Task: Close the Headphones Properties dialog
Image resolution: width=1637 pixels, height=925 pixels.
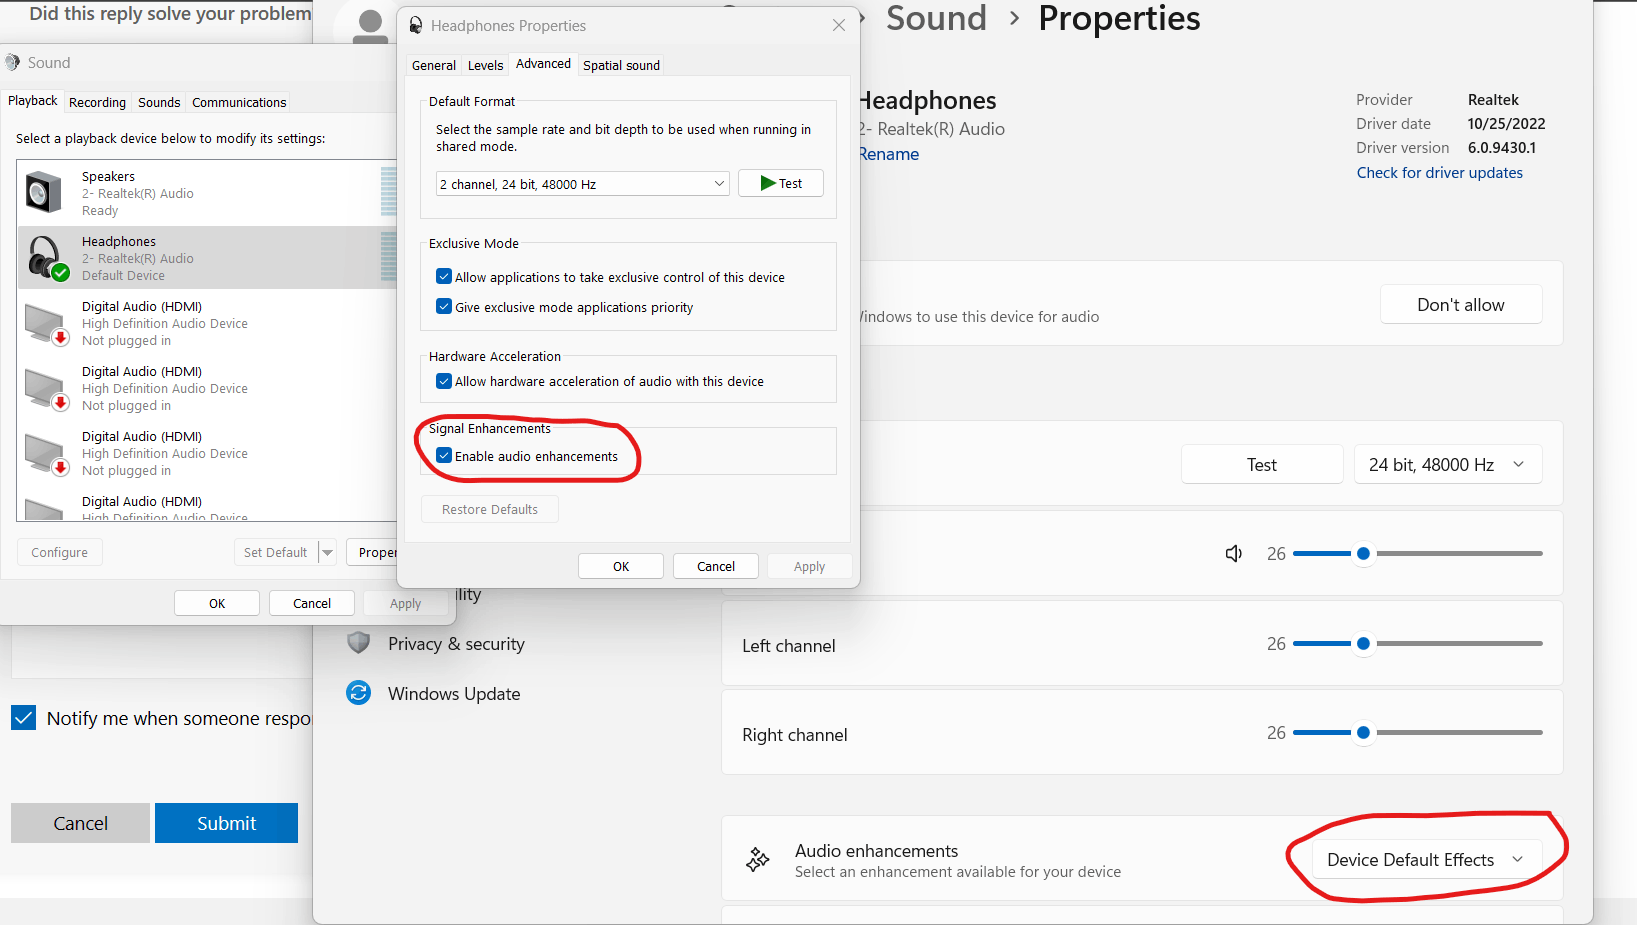Action: (839, 25)
